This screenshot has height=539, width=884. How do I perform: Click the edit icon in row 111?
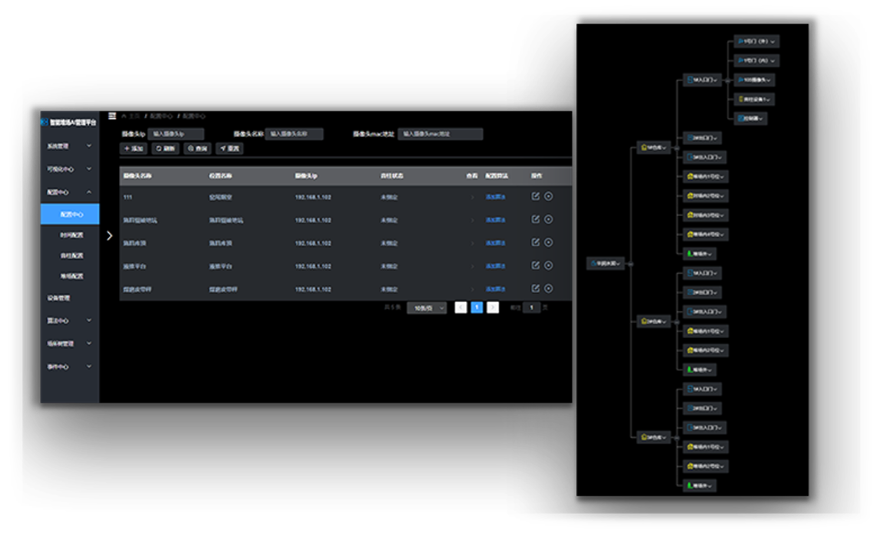[x=536, y=196]
